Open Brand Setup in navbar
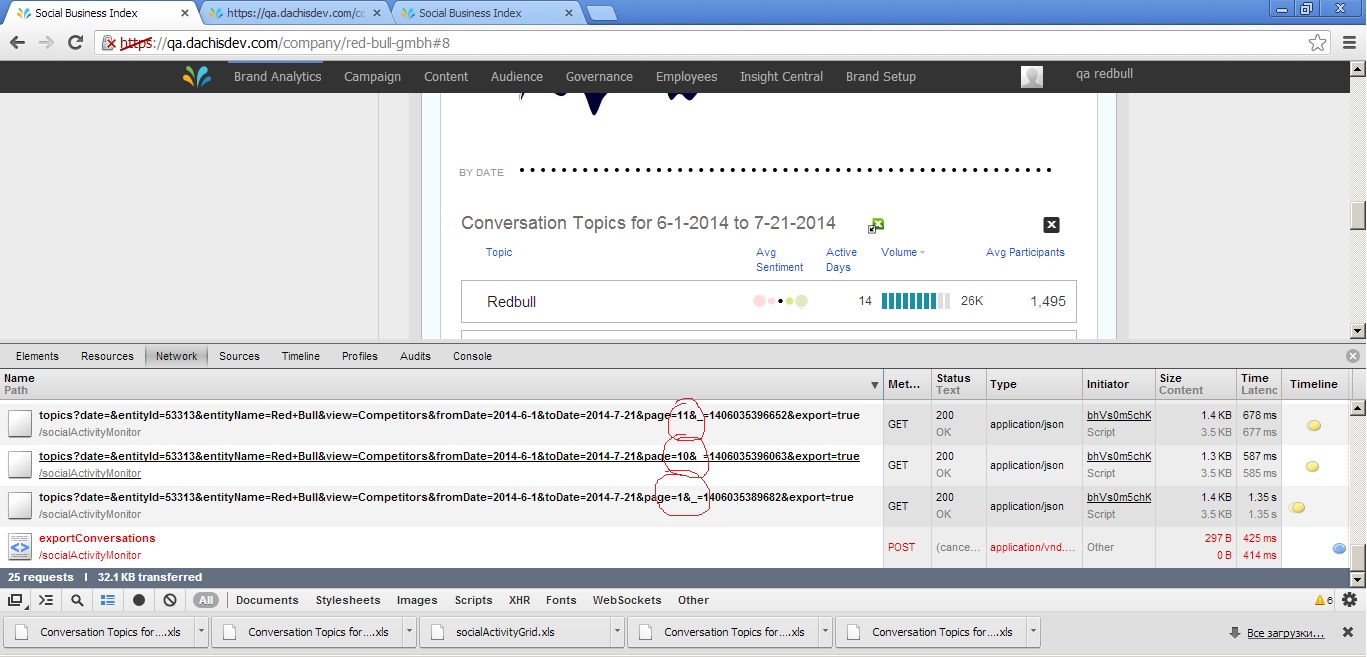This screenshot has height=657, width=1367. tap(881, 77)
